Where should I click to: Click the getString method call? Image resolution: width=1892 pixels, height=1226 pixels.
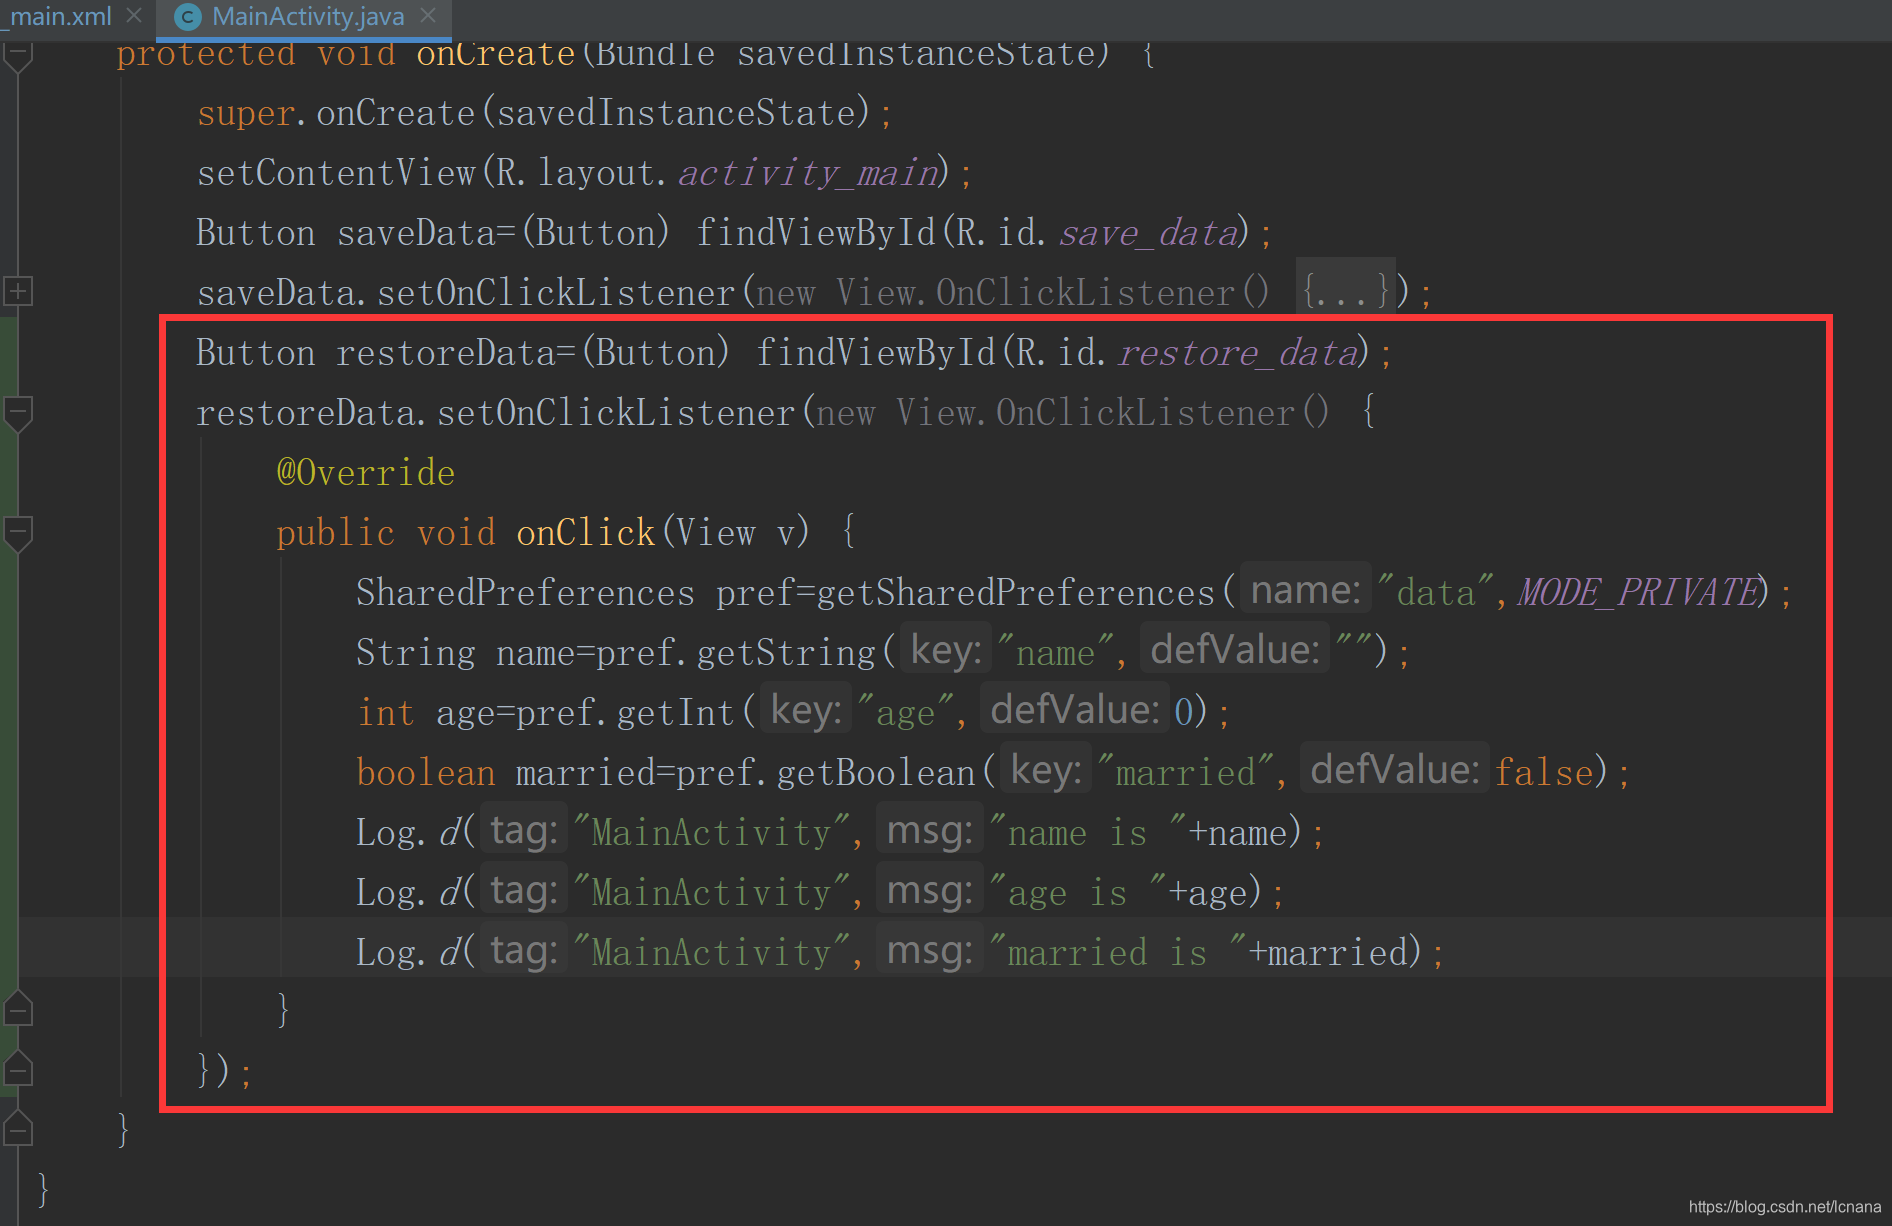786,652
